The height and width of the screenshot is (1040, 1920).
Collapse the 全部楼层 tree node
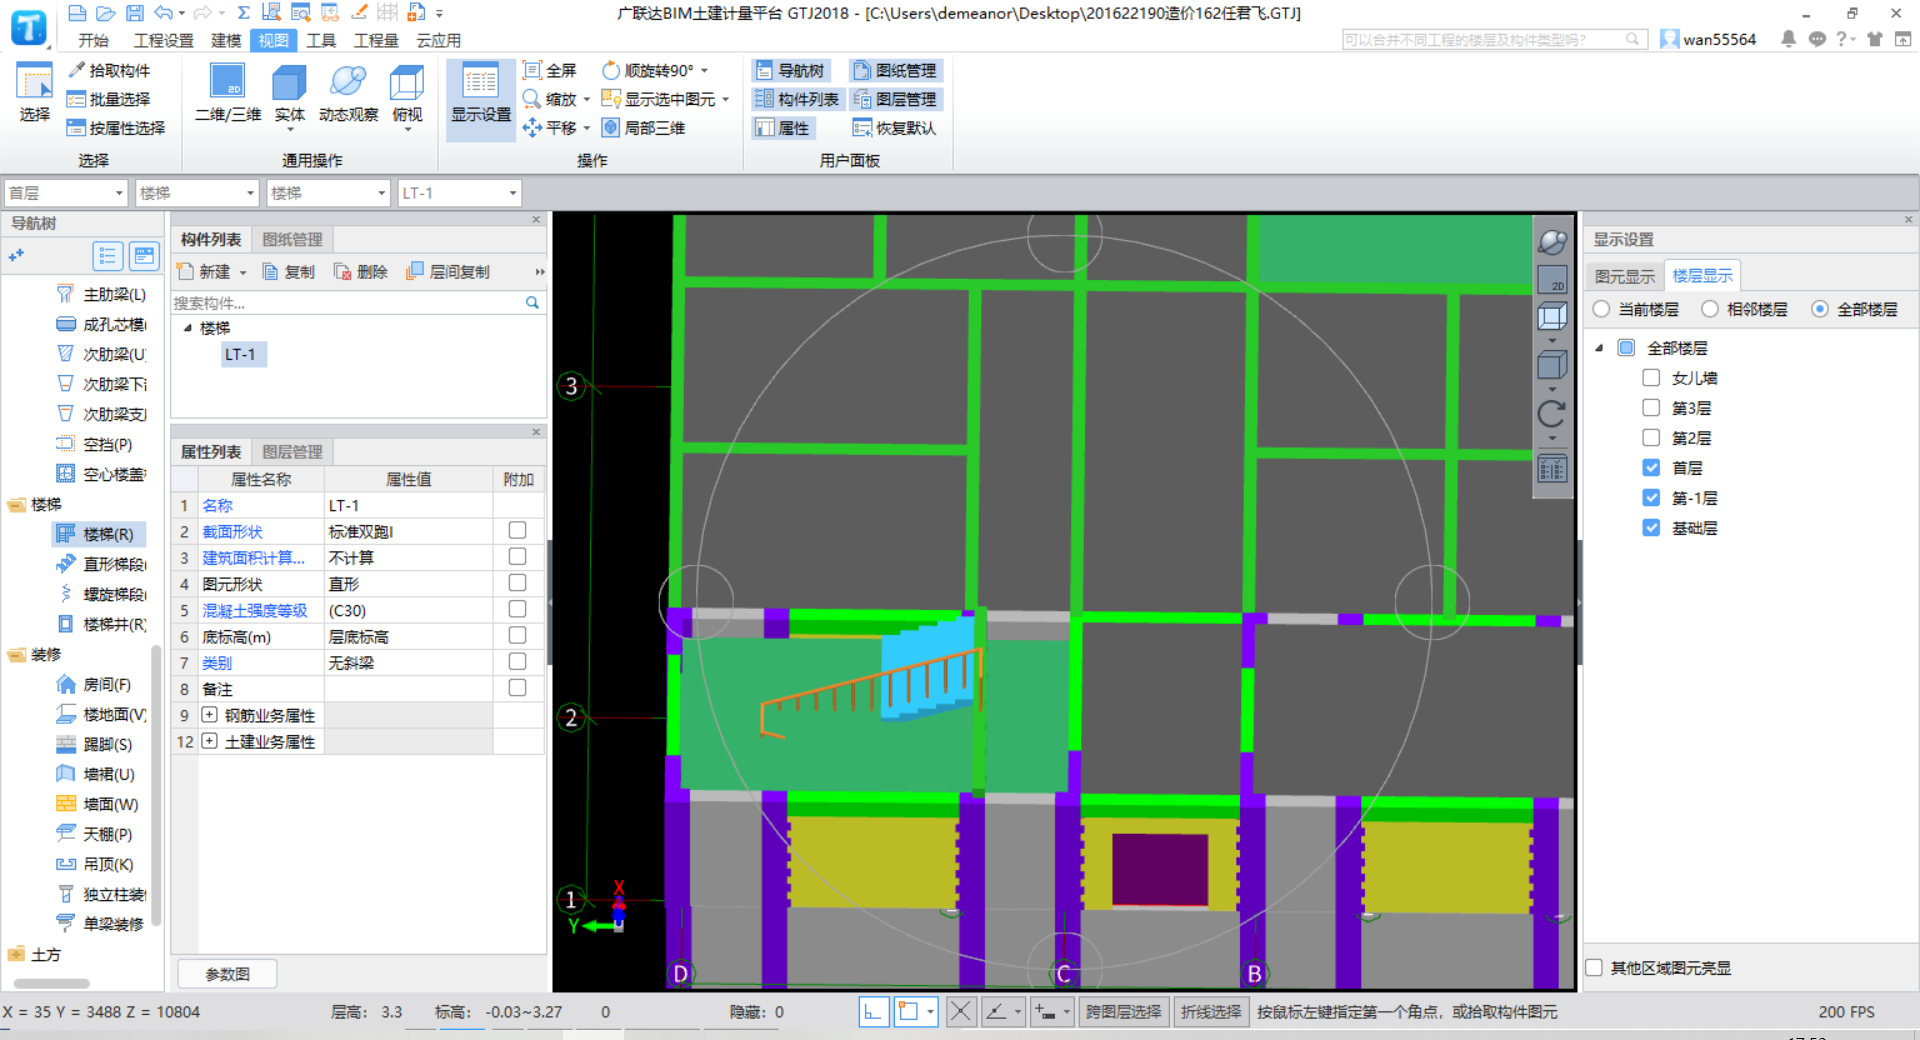(1599, 348)
